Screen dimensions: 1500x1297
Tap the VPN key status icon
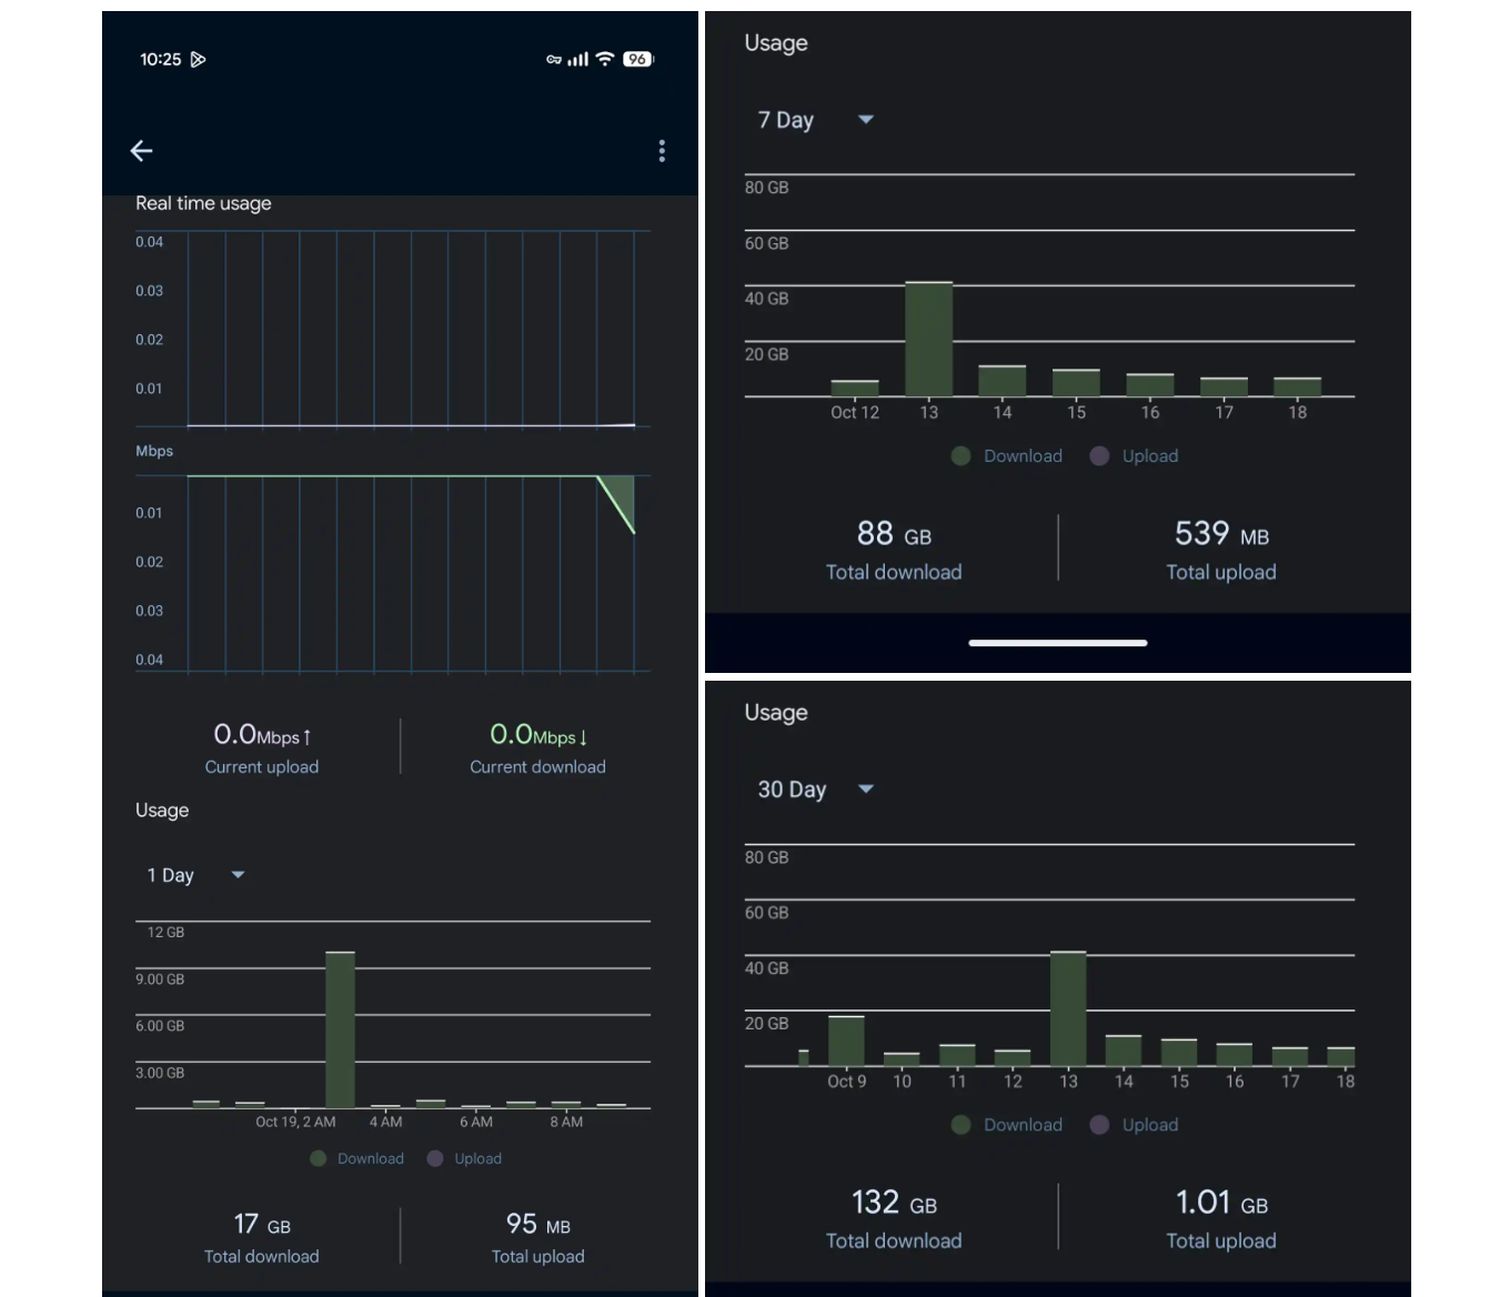click(553, 60)
